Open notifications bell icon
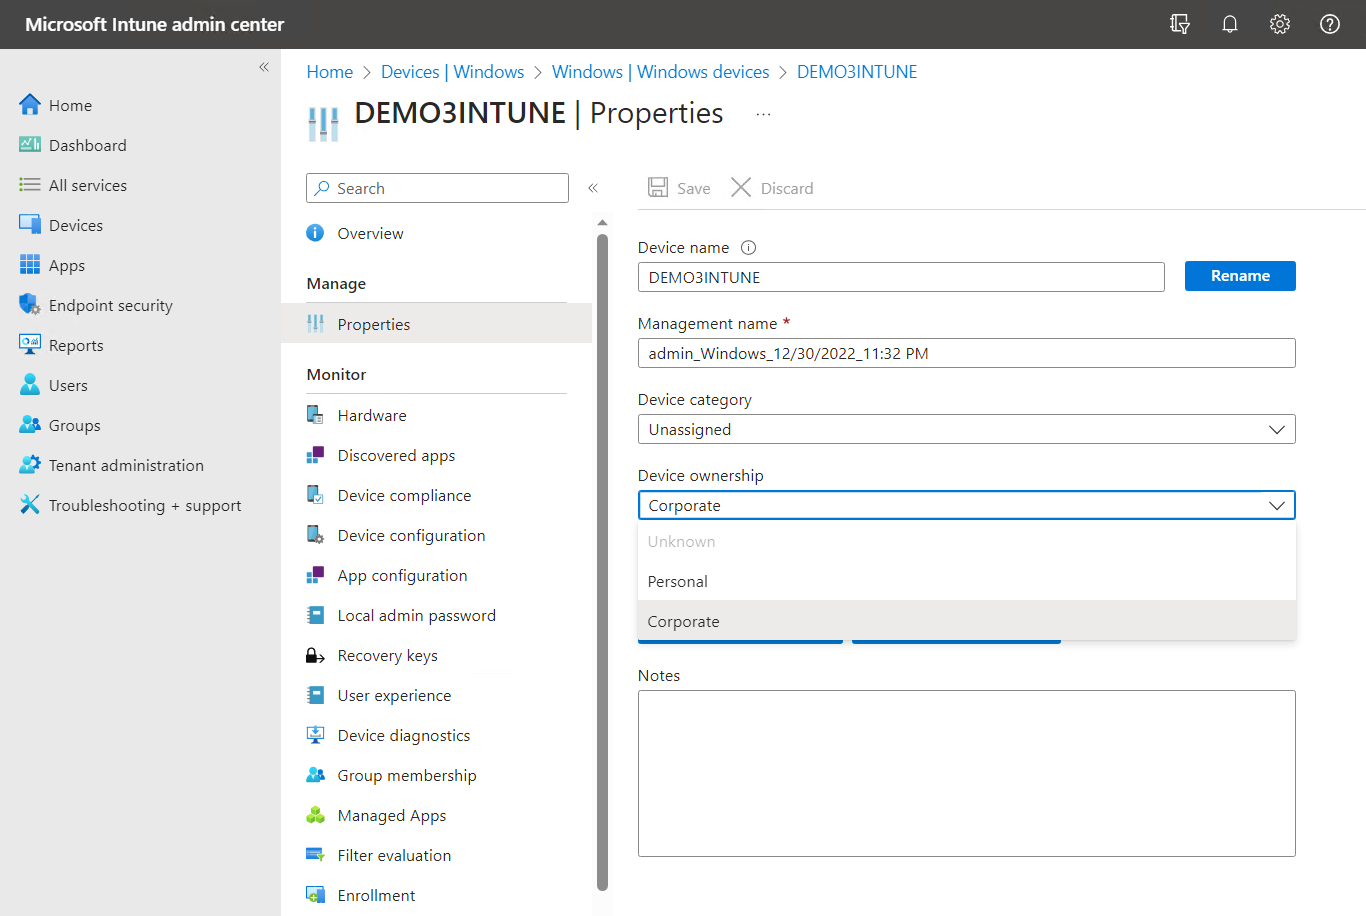 pos(1230,24)
